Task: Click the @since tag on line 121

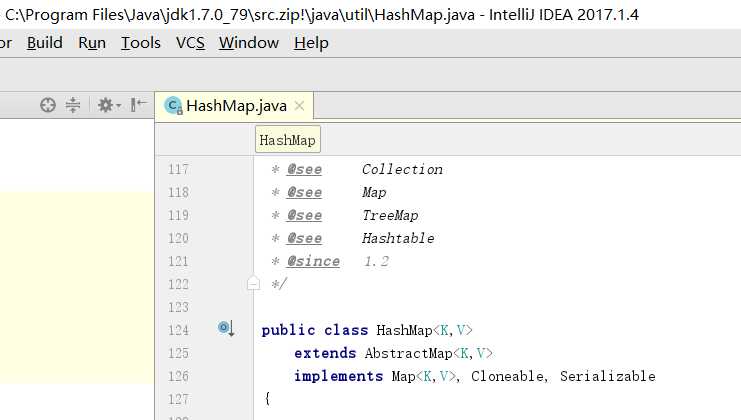Action: (x=313, y=261)
